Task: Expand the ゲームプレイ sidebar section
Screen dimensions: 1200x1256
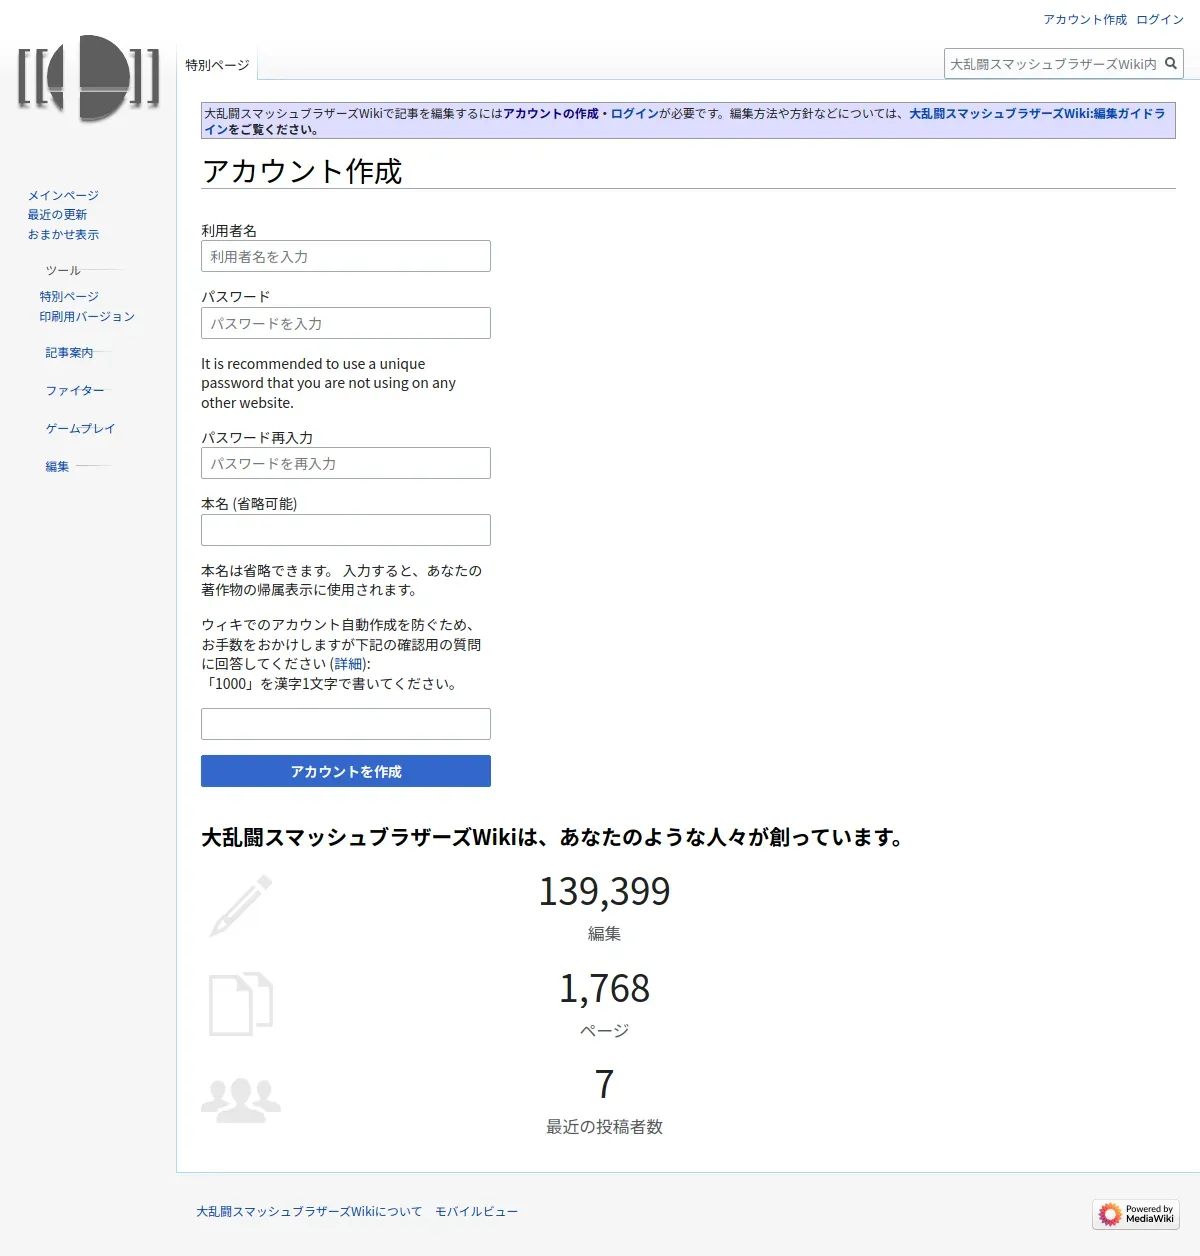Action: tap(80, 428)
